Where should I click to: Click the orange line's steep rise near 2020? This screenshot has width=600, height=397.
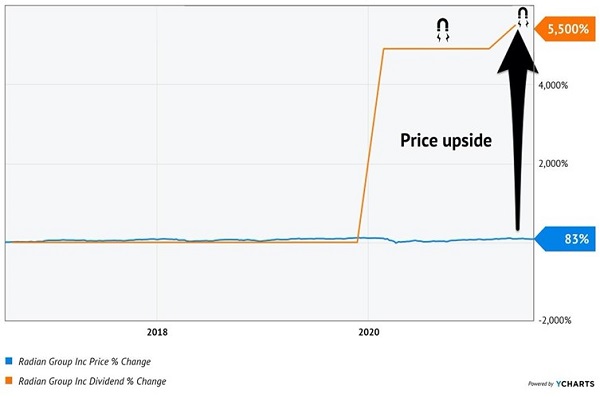coord(370,145)
